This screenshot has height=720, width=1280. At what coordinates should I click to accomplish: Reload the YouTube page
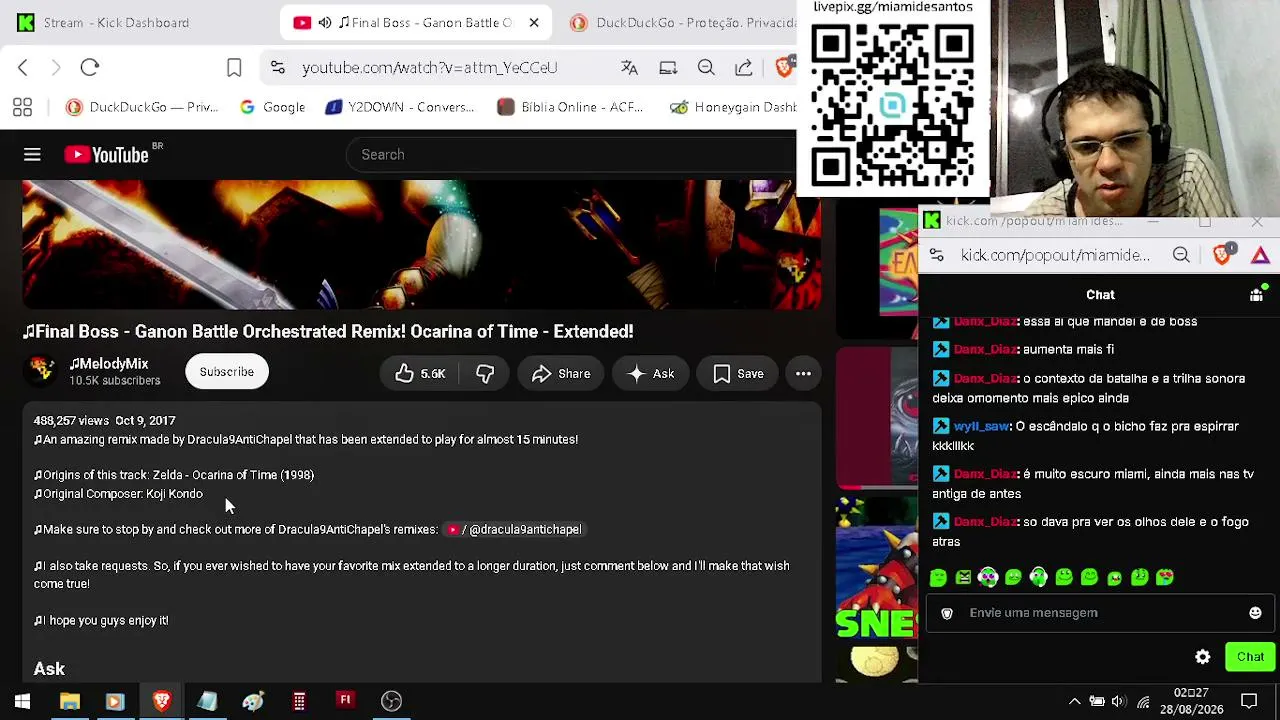click(x=90, y=67)
